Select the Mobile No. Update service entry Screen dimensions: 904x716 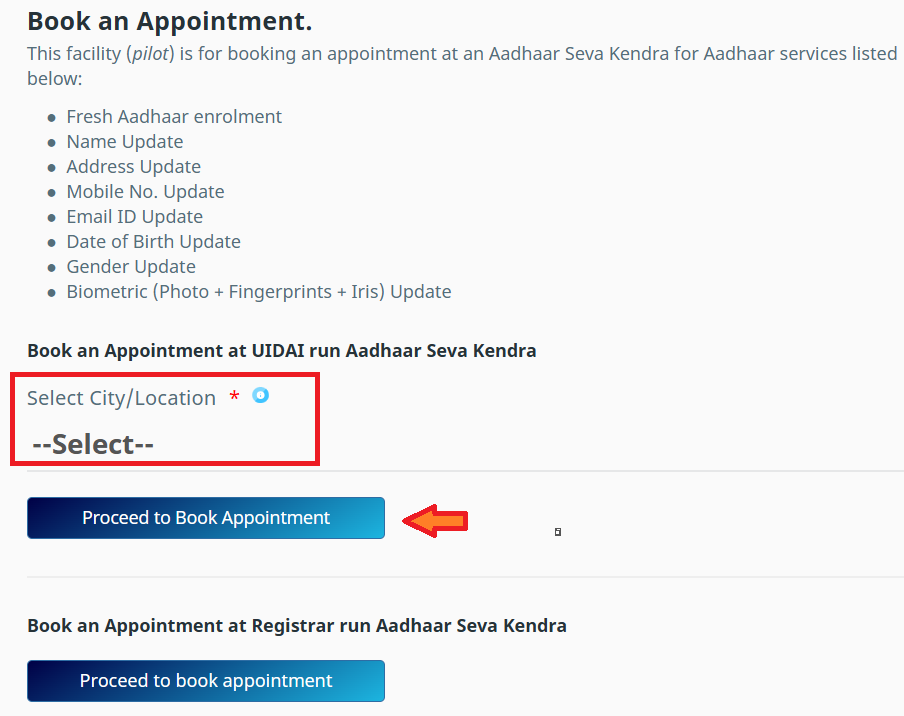pyautogui.click(x=145, y=192)
